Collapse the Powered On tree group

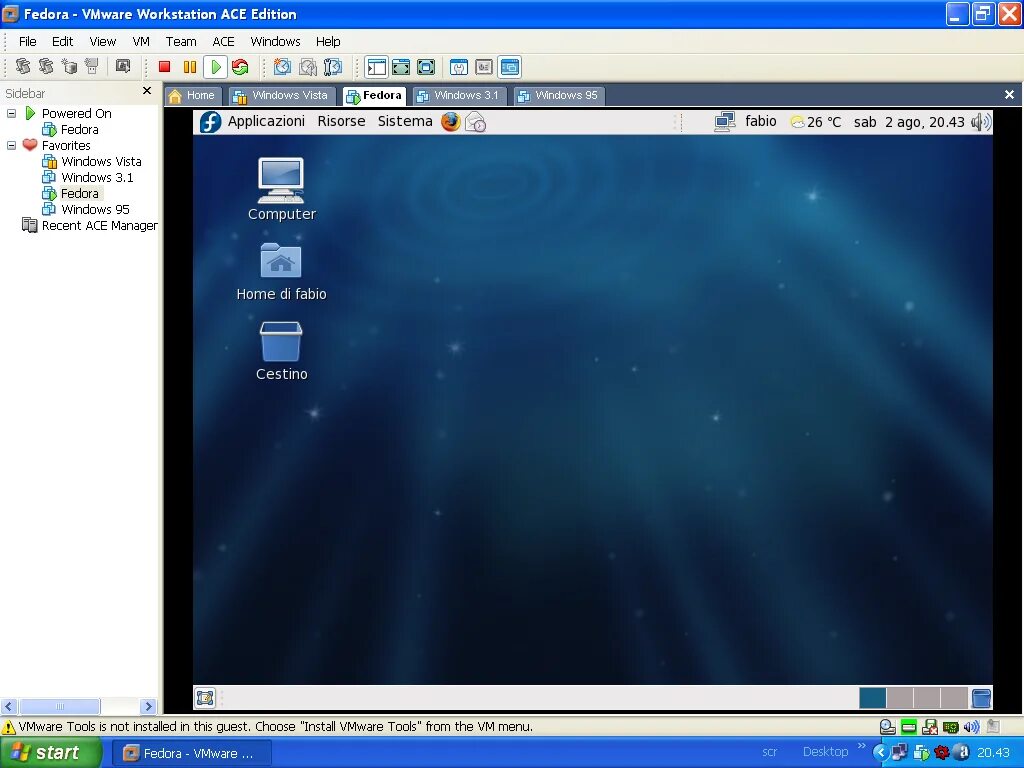tap(11, 114)
